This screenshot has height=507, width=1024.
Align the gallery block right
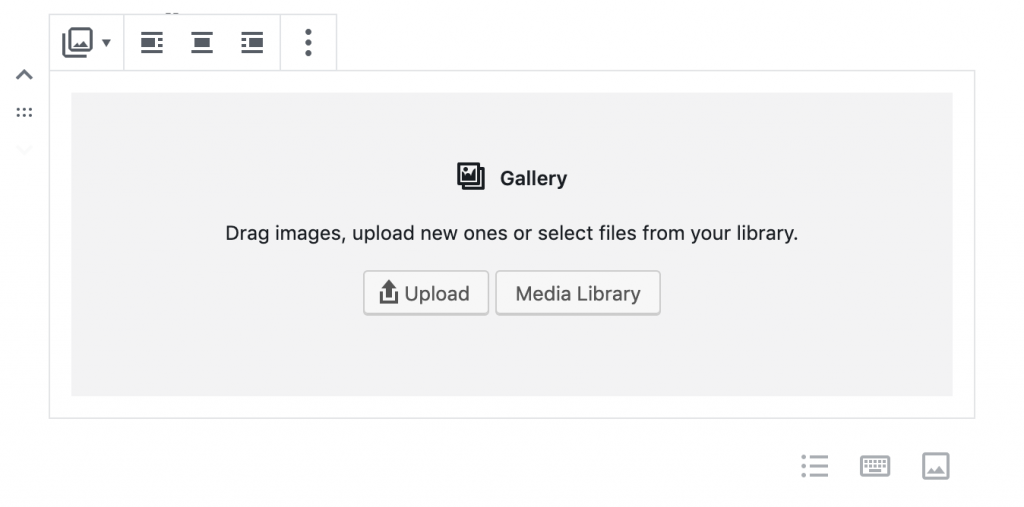tap(252, 42)
